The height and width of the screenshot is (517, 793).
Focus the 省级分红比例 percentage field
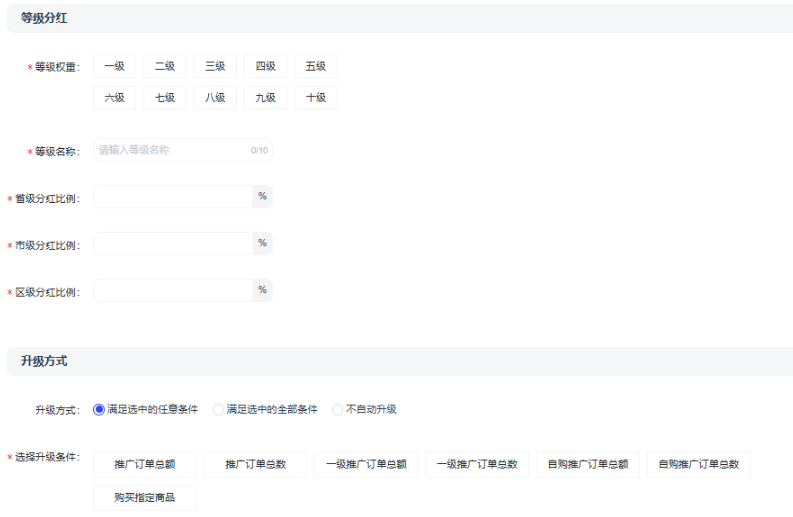[x=172, y=197]
